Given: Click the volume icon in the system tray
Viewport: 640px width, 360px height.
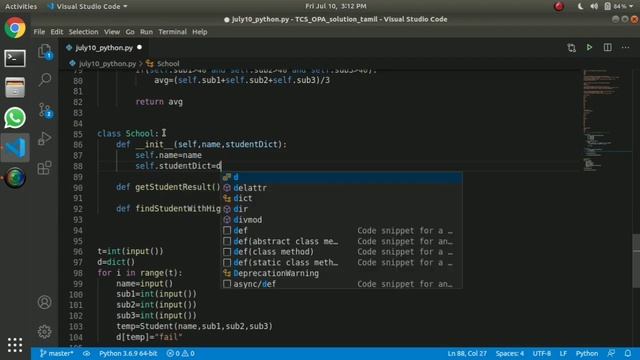Looking at the screenshot, I should point(594,6).
